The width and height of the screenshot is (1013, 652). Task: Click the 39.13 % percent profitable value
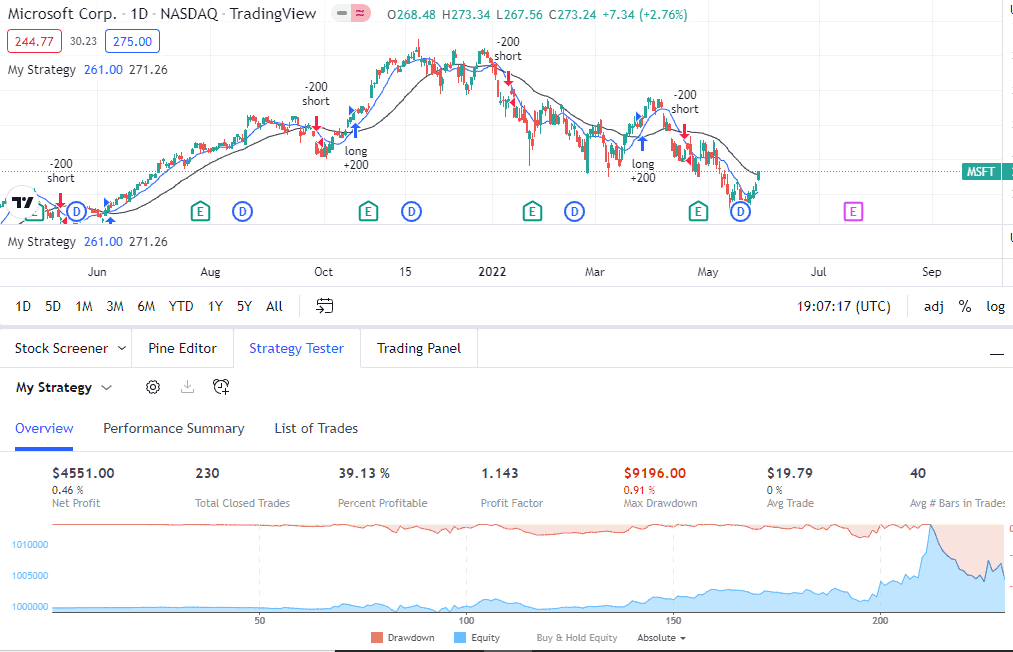pyautogui.click(x=364, y=473)
